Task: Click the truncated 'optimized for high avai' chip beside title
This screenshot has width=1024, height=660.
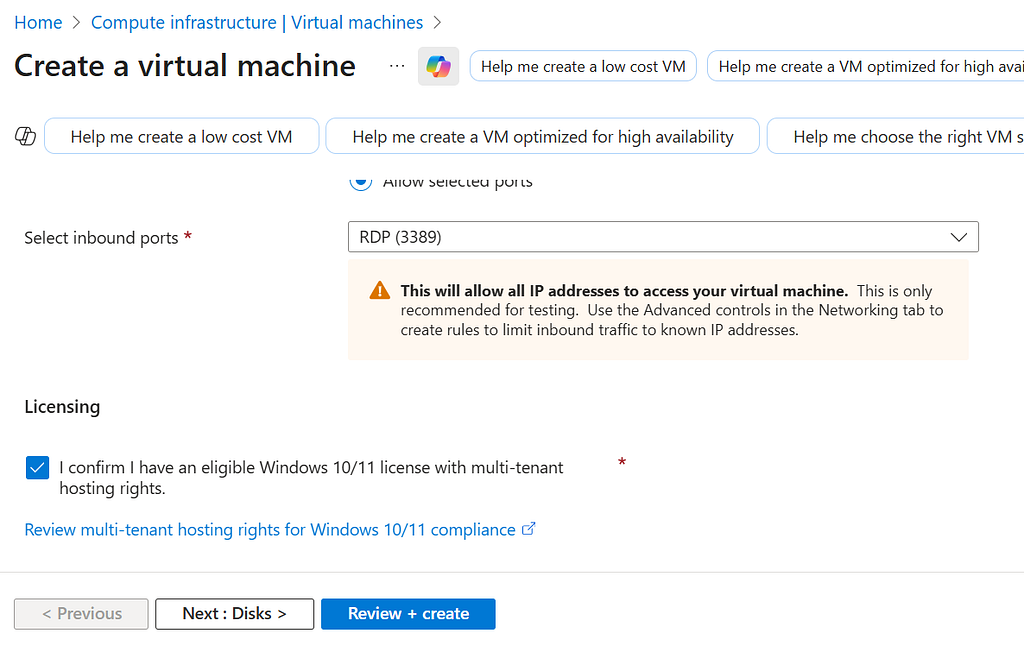Action: [x=866, y=66]
